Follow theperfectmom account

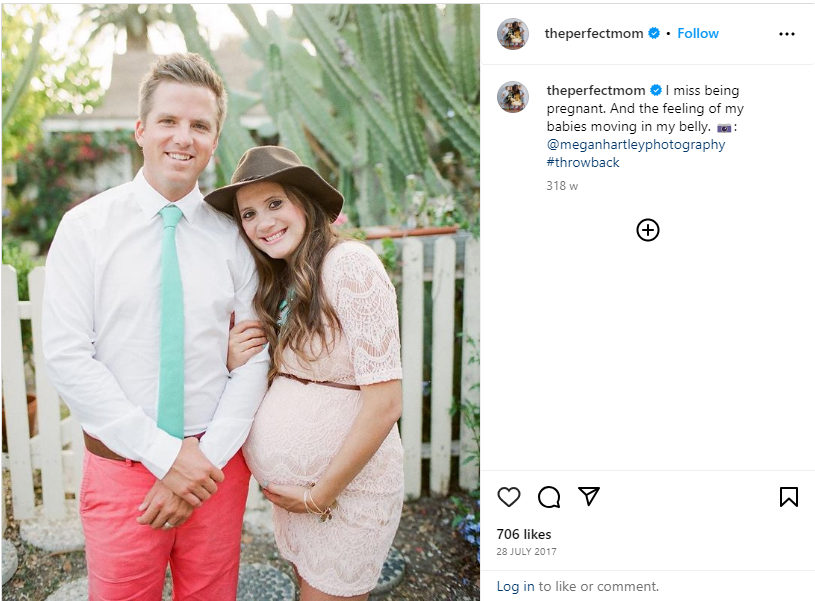point(698,33)
